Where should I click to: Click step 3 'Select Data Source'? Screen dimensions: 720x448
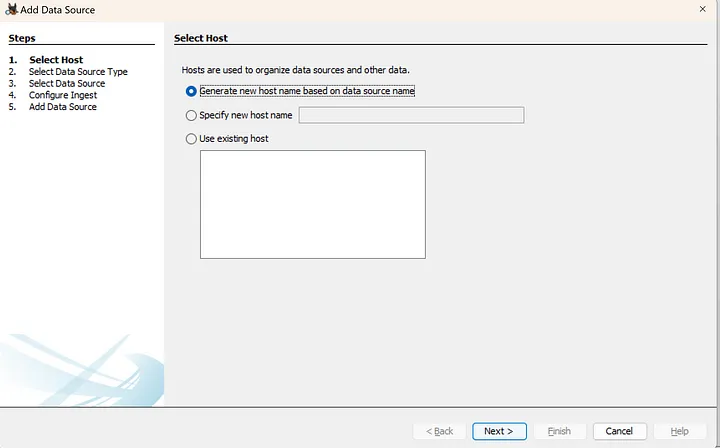(66, 83)
